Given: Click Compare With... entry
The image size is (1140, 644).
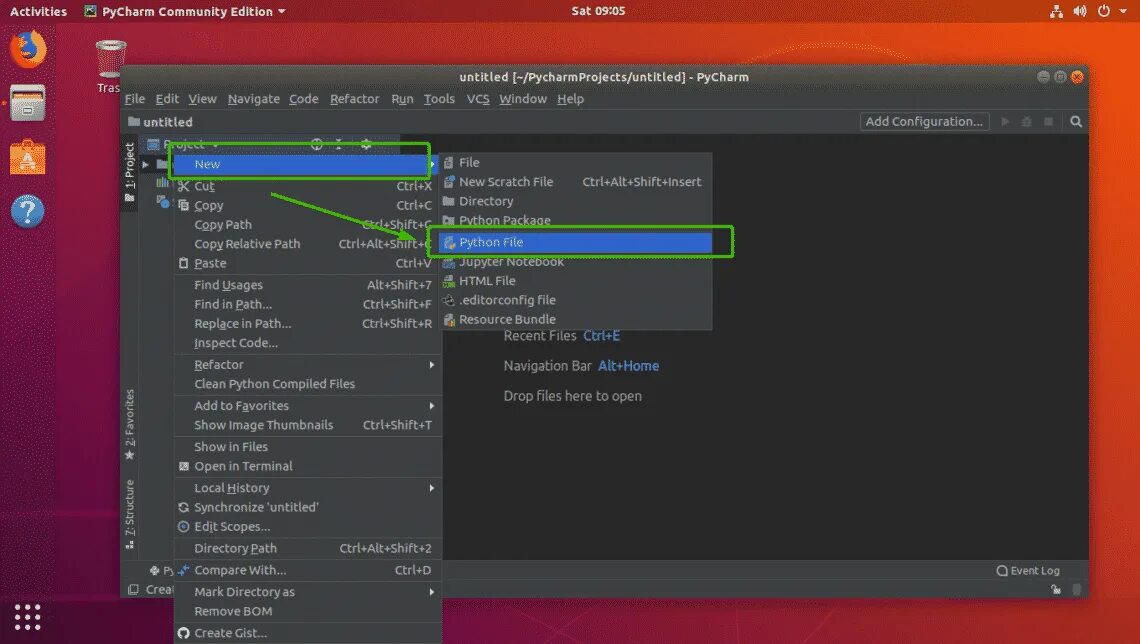Looking at the screenshot, I should (x=307, y=570).
